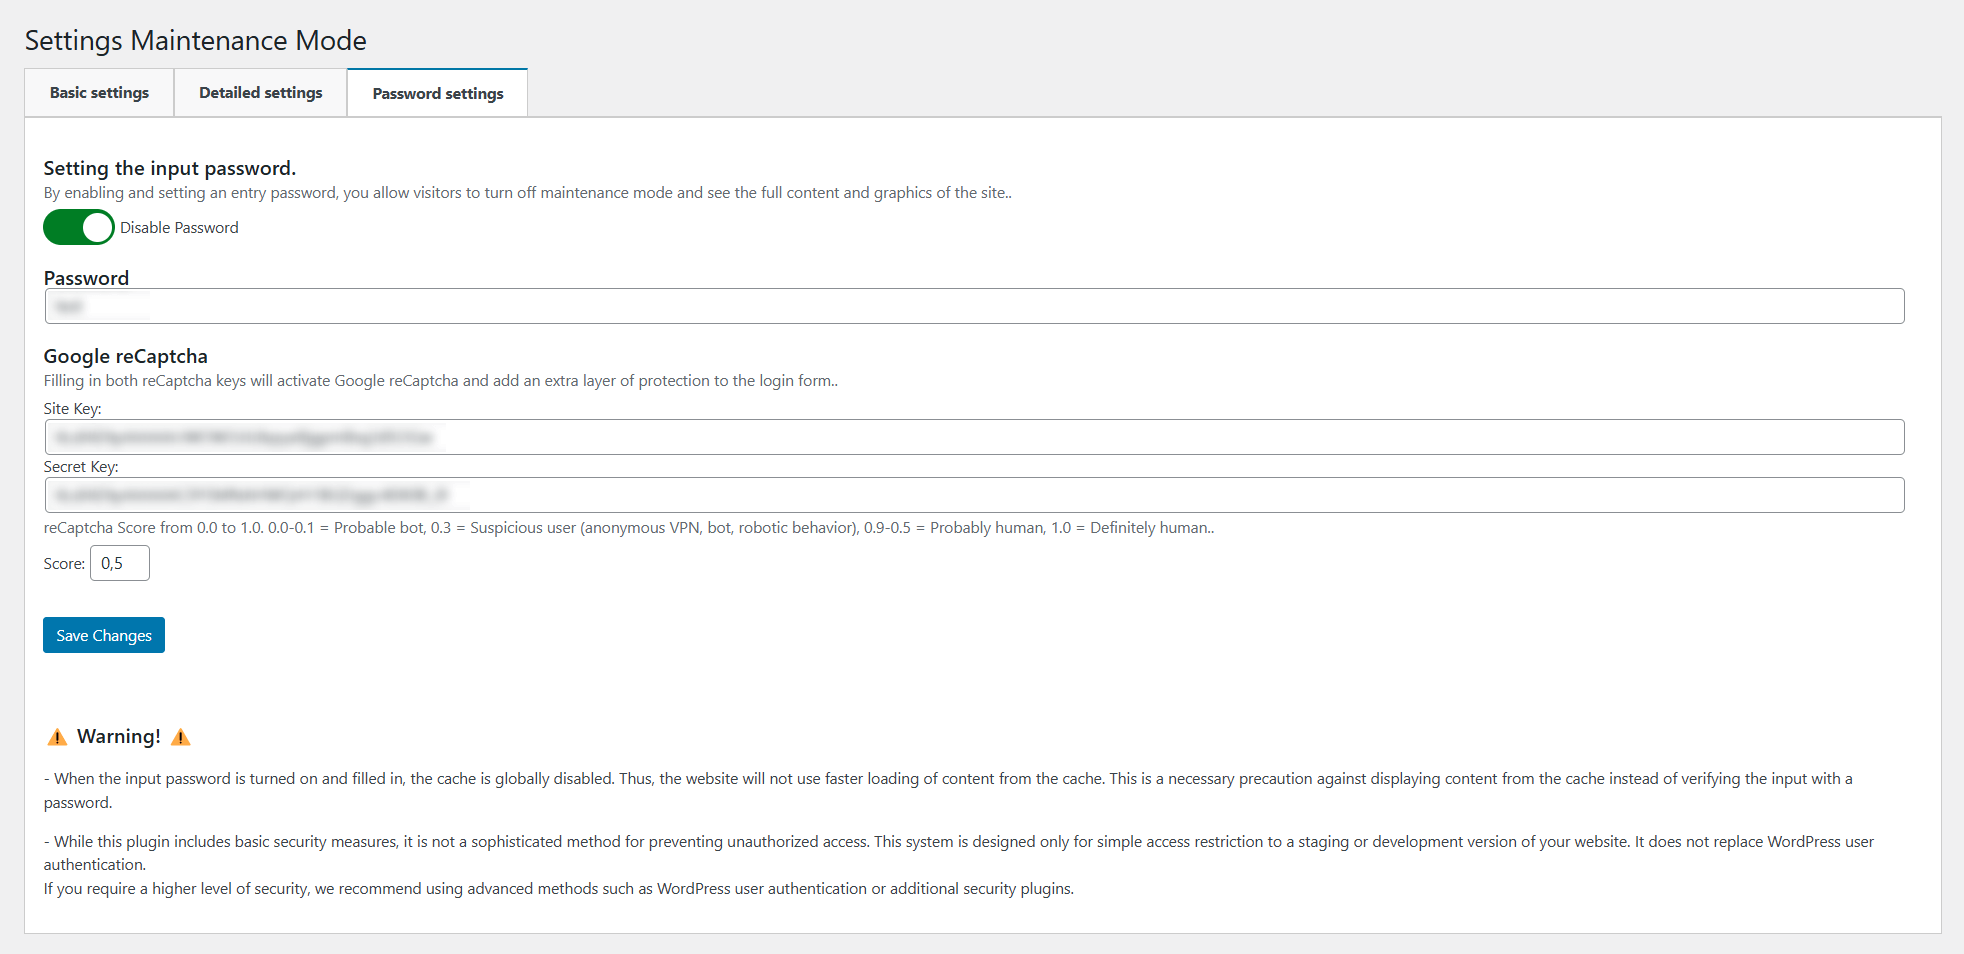Click the Settings Maintenance Mode page title
The height and width of the screenshot is (954, 1964).
(x=195, y=40)
